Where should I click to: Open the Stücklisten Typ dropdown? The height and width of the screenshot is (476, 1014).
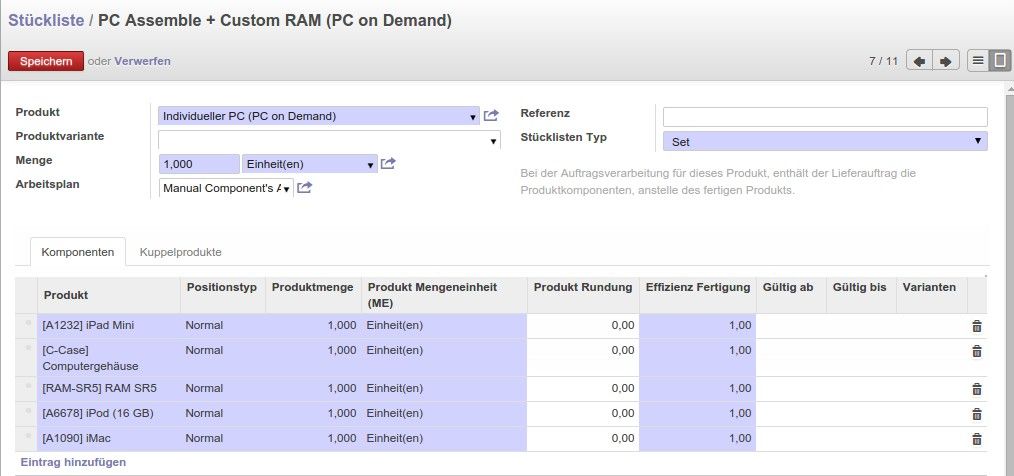825,142
